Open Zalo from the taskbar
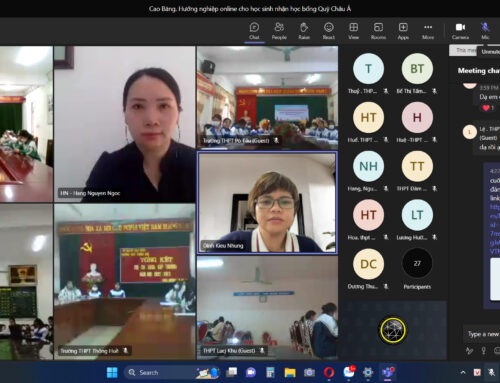The height and width of the screenshot is (383, 500). (x=349, y=372)
